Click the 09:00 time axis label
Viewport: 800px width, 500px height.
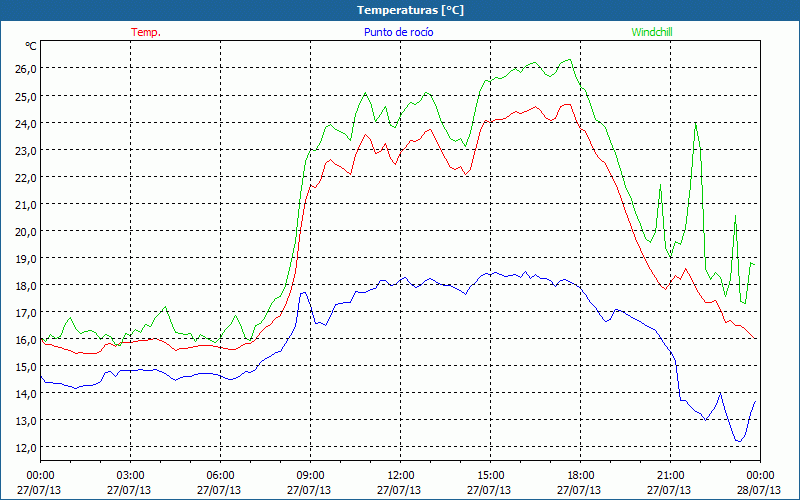click(310, 476)
